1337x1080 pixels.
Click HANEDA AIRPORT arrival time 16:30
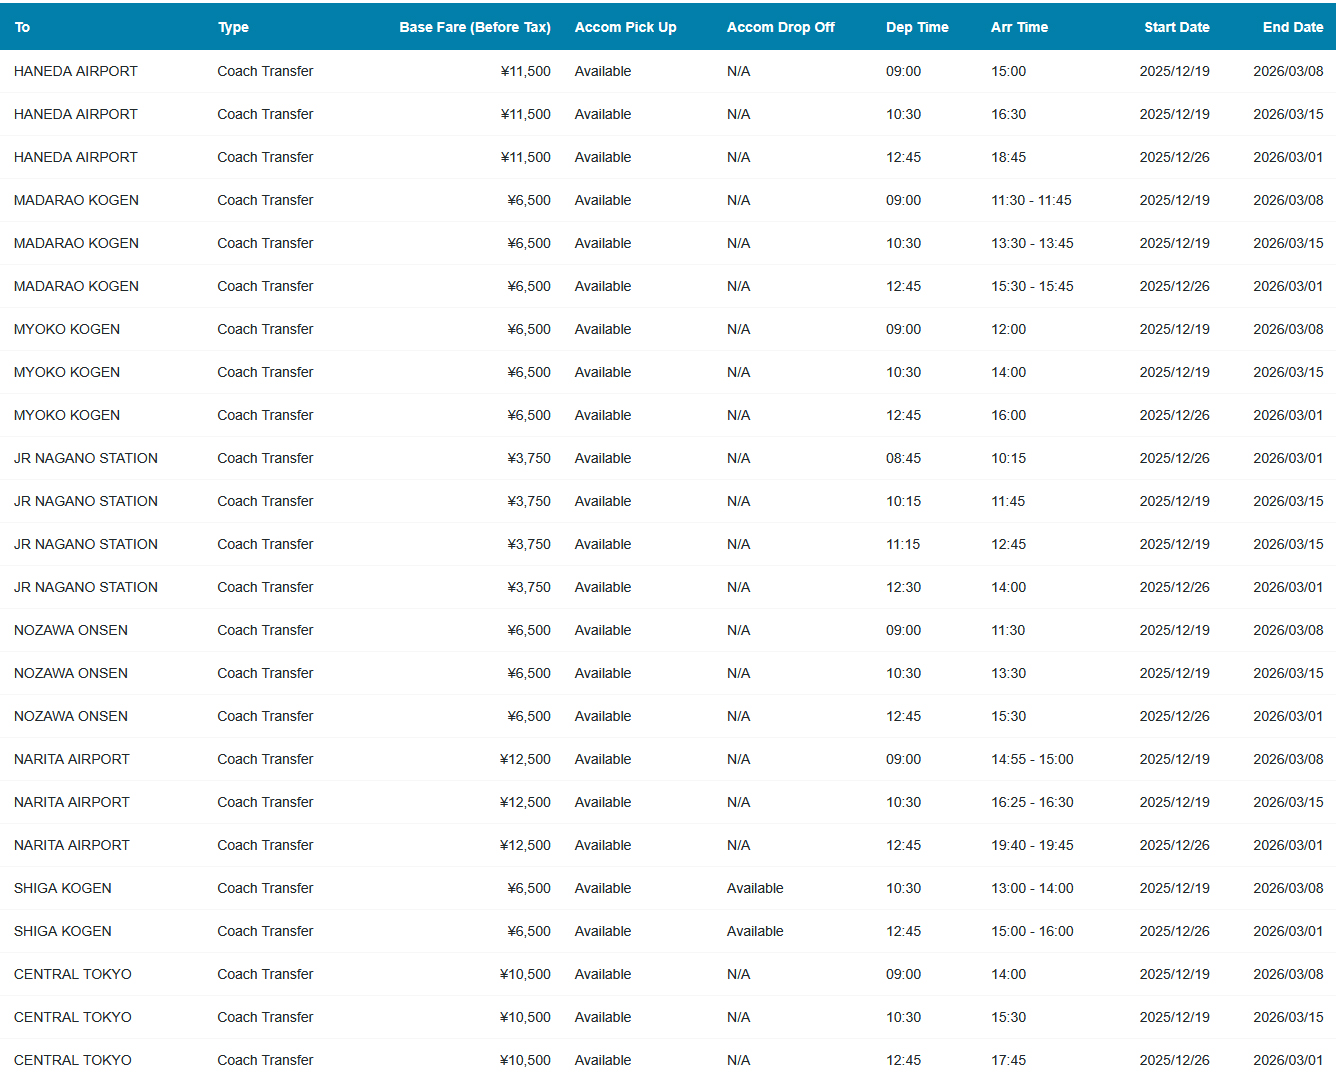[x=1008, y=114]
